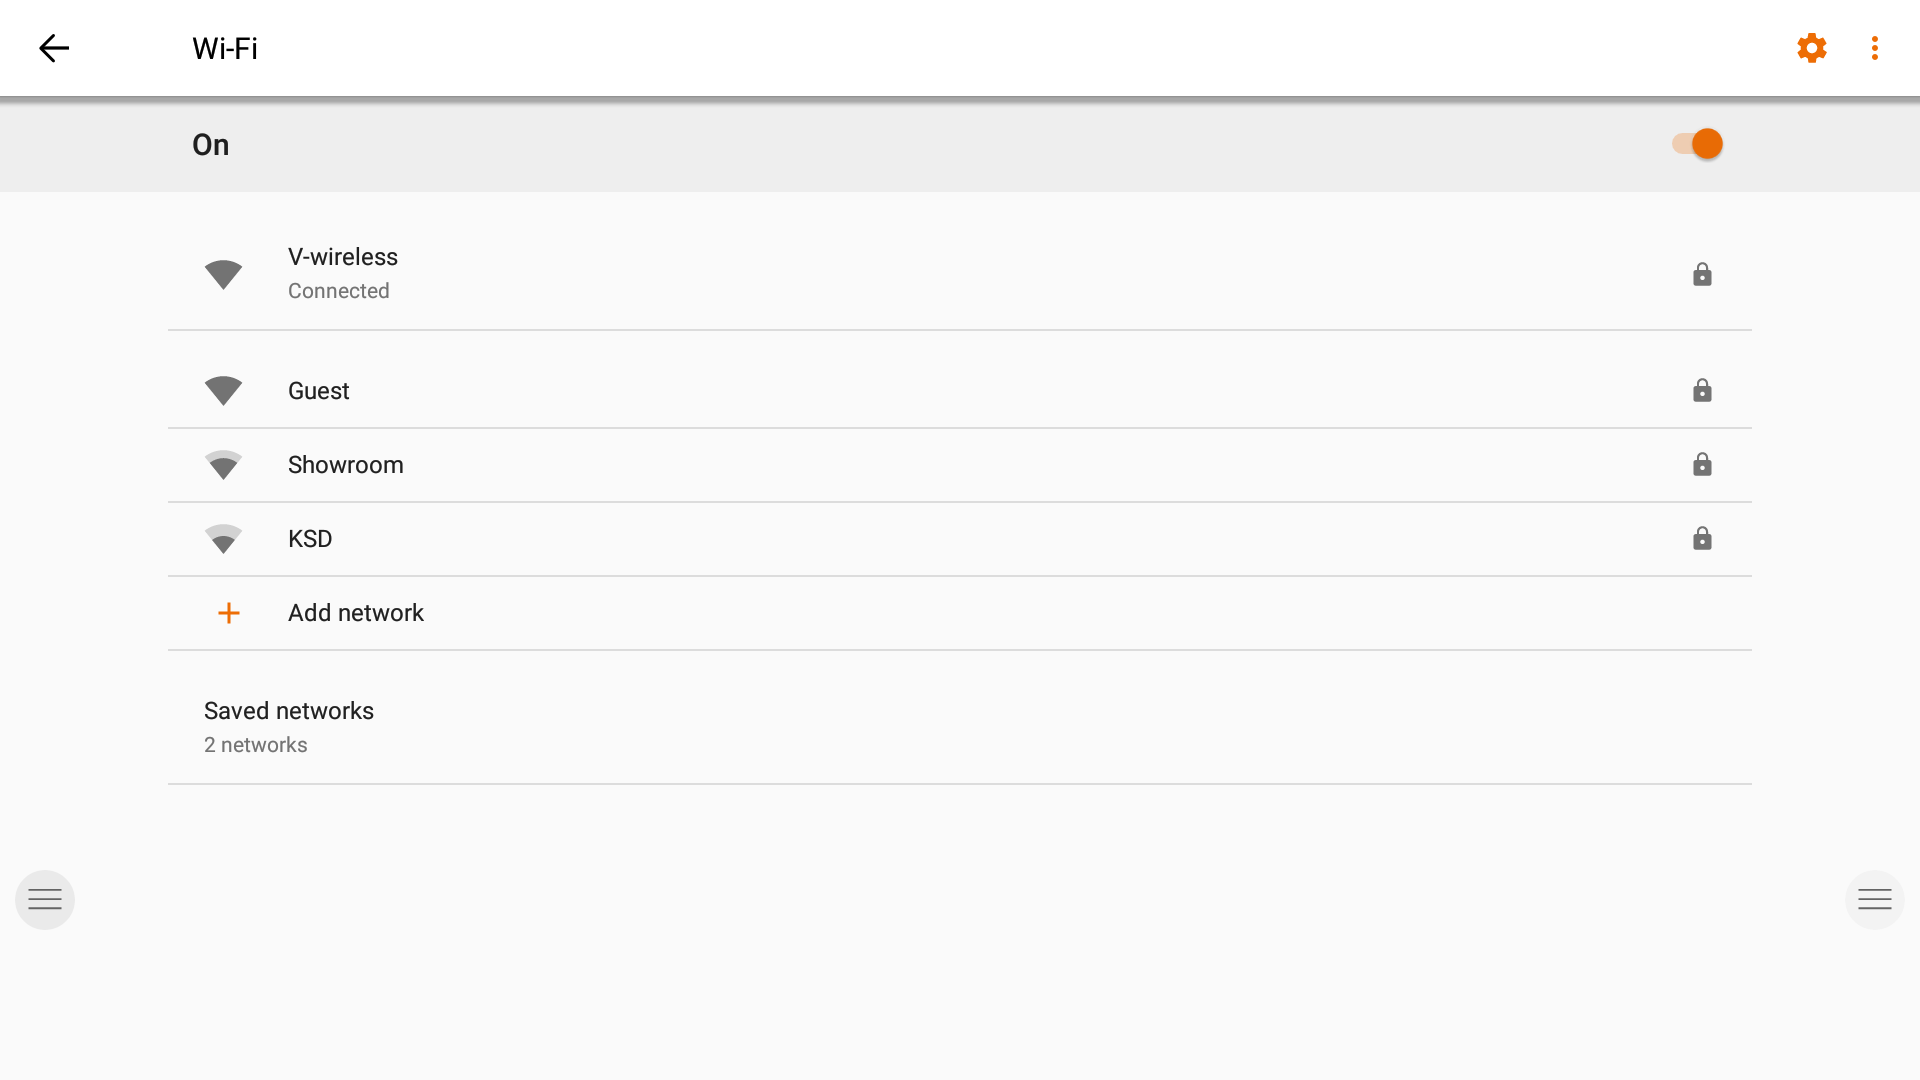This screenshot has width=1920, height=1080.
Task: Click the Guest network signal icon
Action: (x=223, y=390)
